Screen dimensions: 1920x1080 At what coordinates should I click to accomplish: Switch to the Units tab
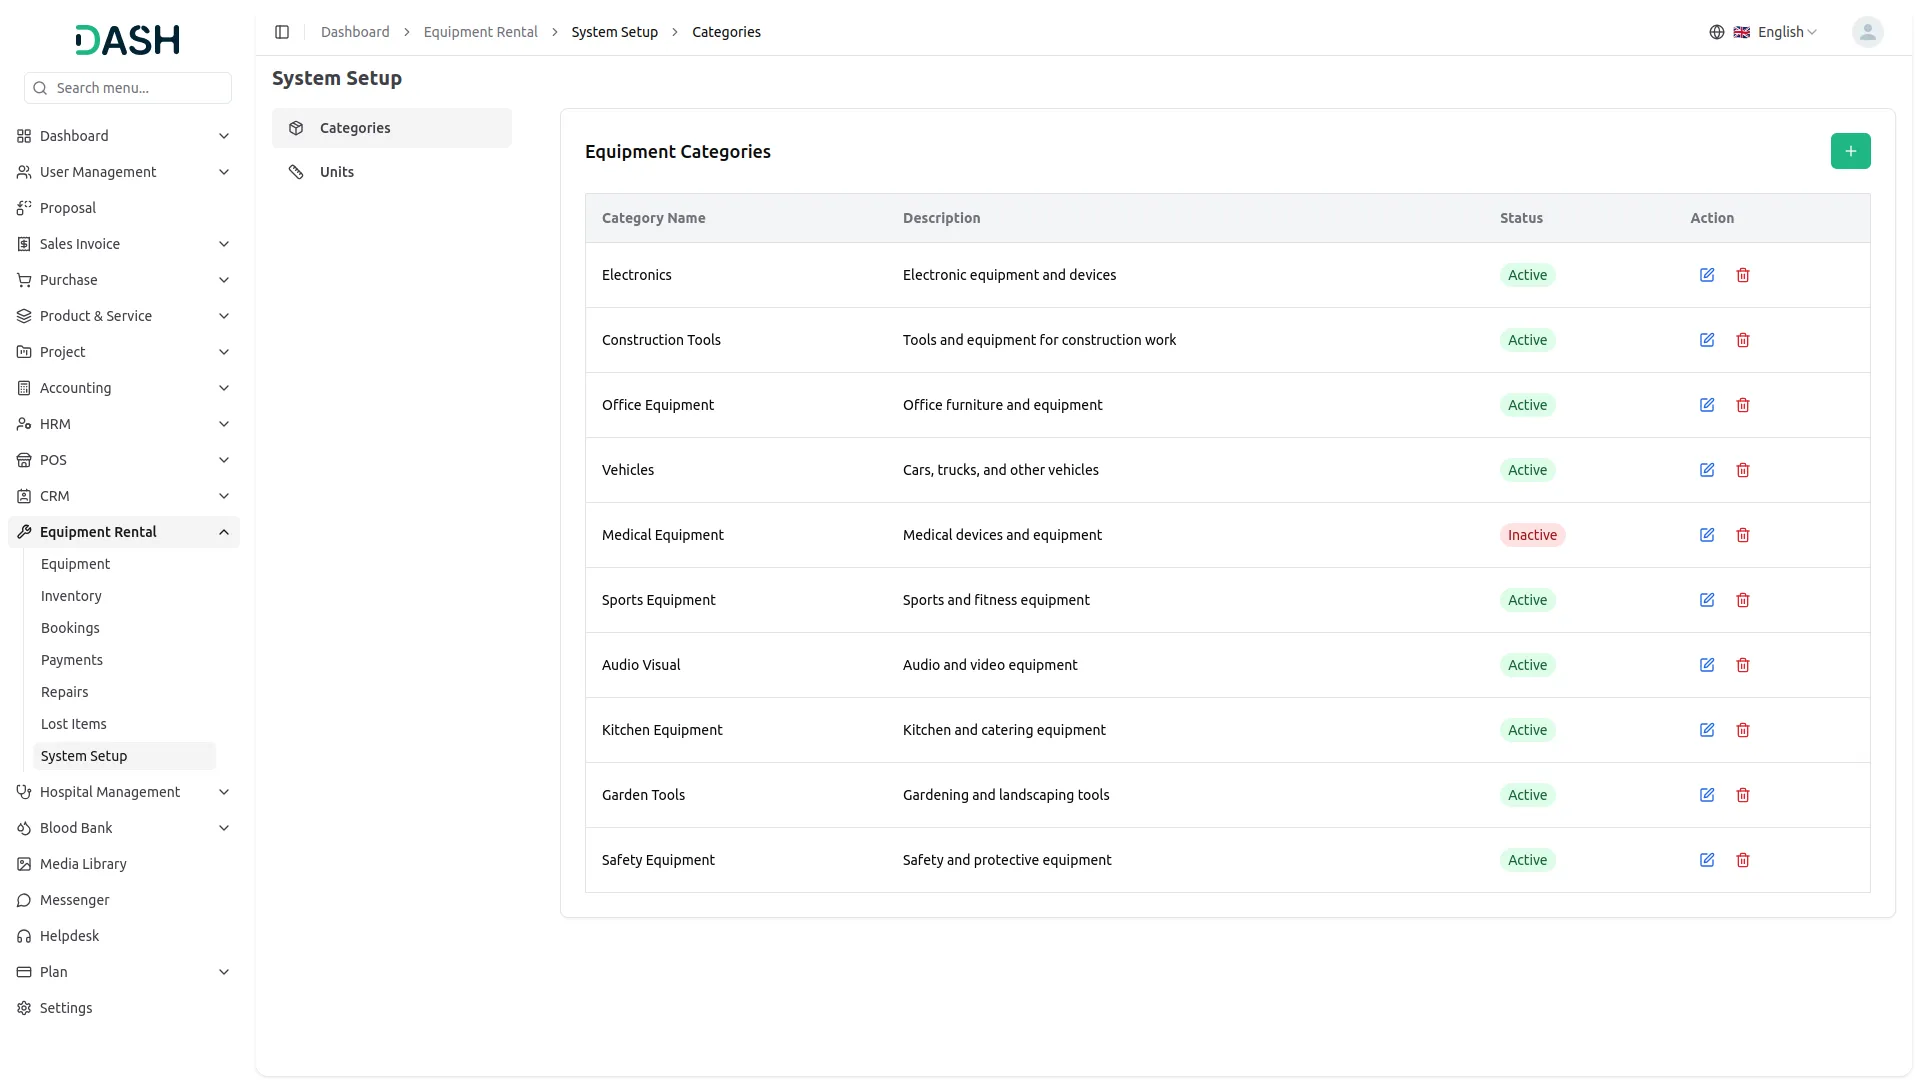click(337, 172)
